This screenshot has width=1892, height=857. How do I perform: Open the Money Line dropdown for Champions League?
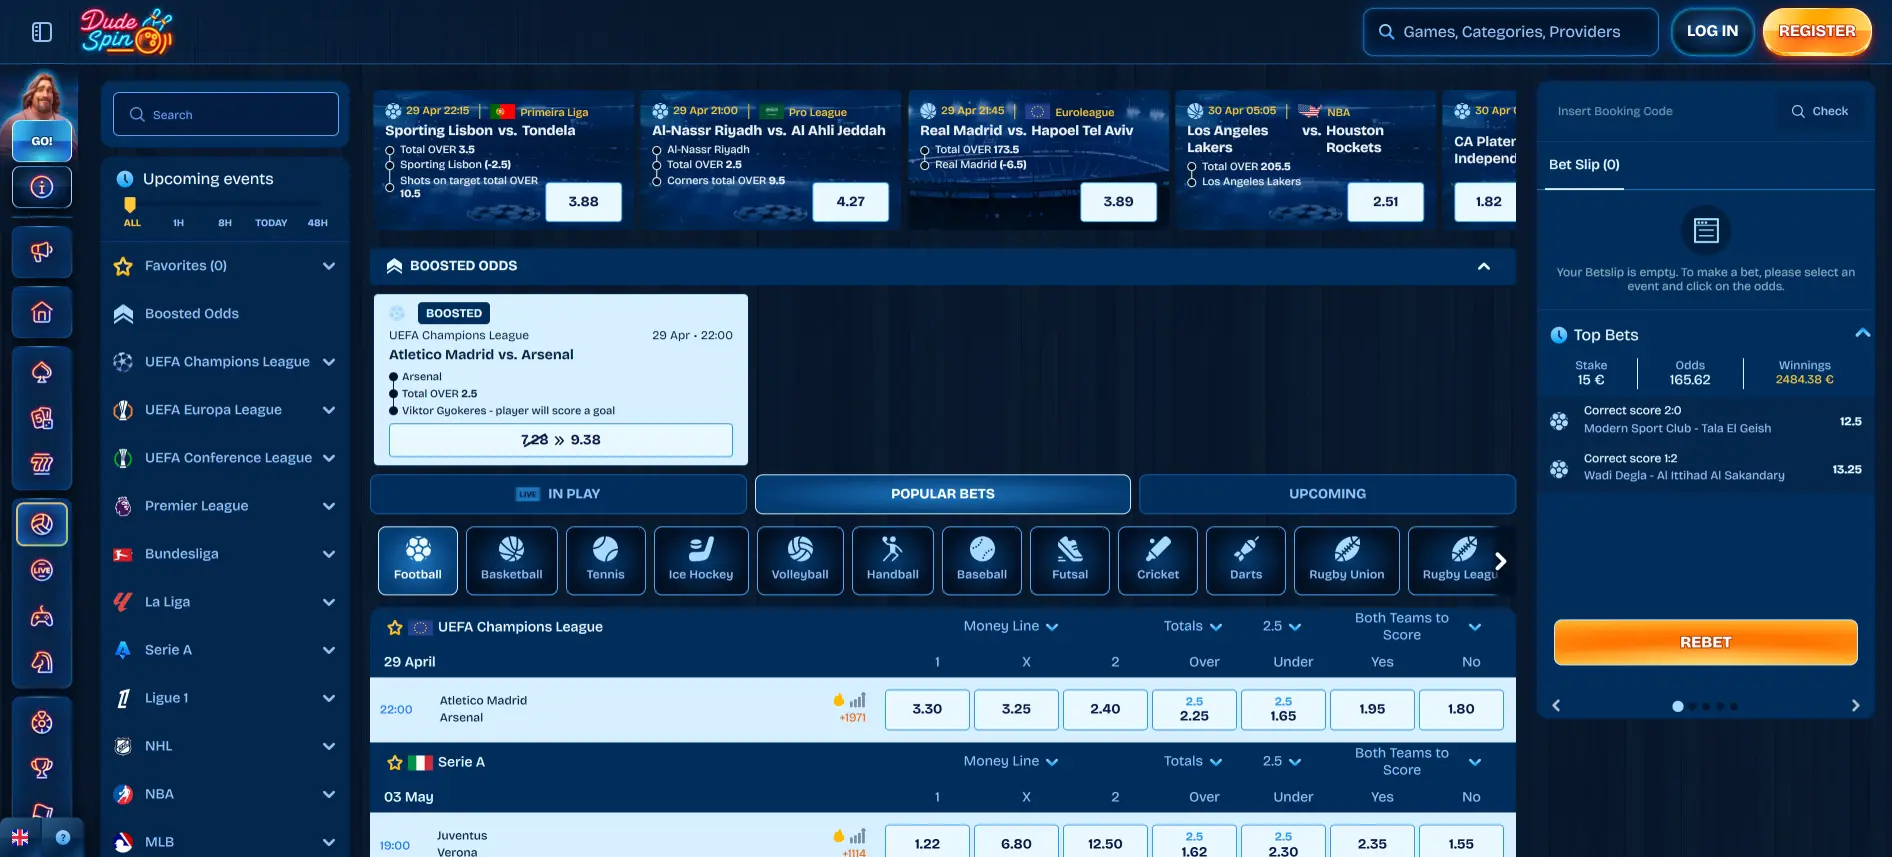point(1010,627)
